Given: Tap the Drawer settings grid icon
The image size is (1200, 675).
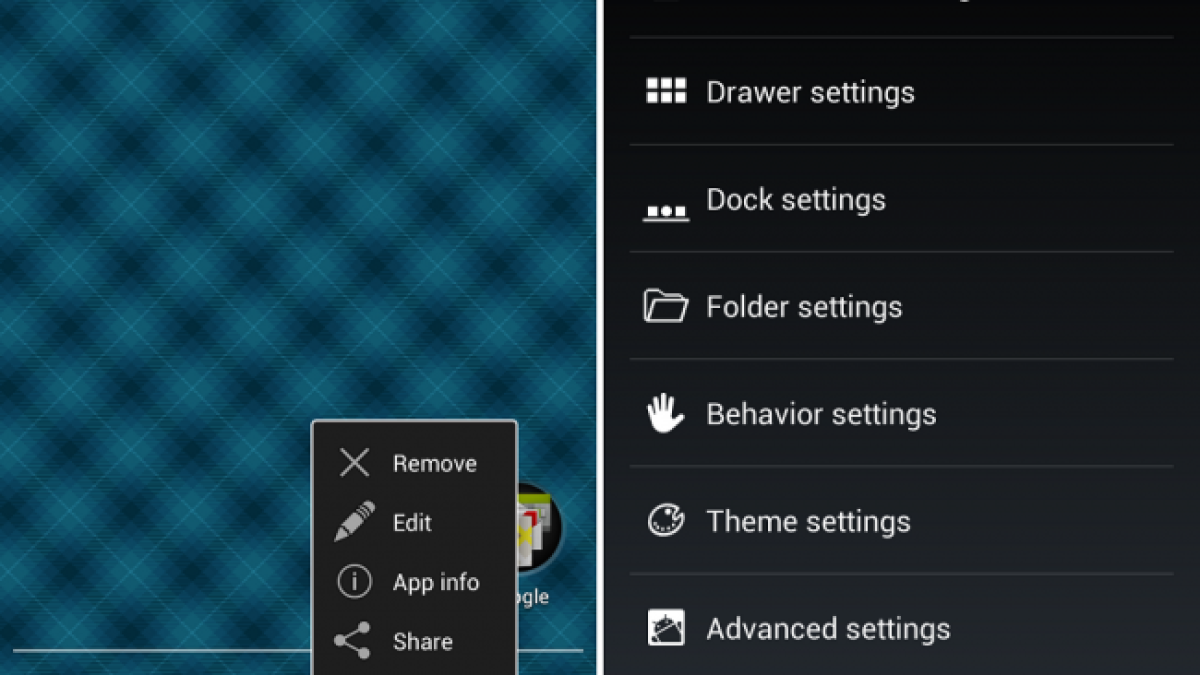Looking at the screenshot, I should click(x=666, y=92).
